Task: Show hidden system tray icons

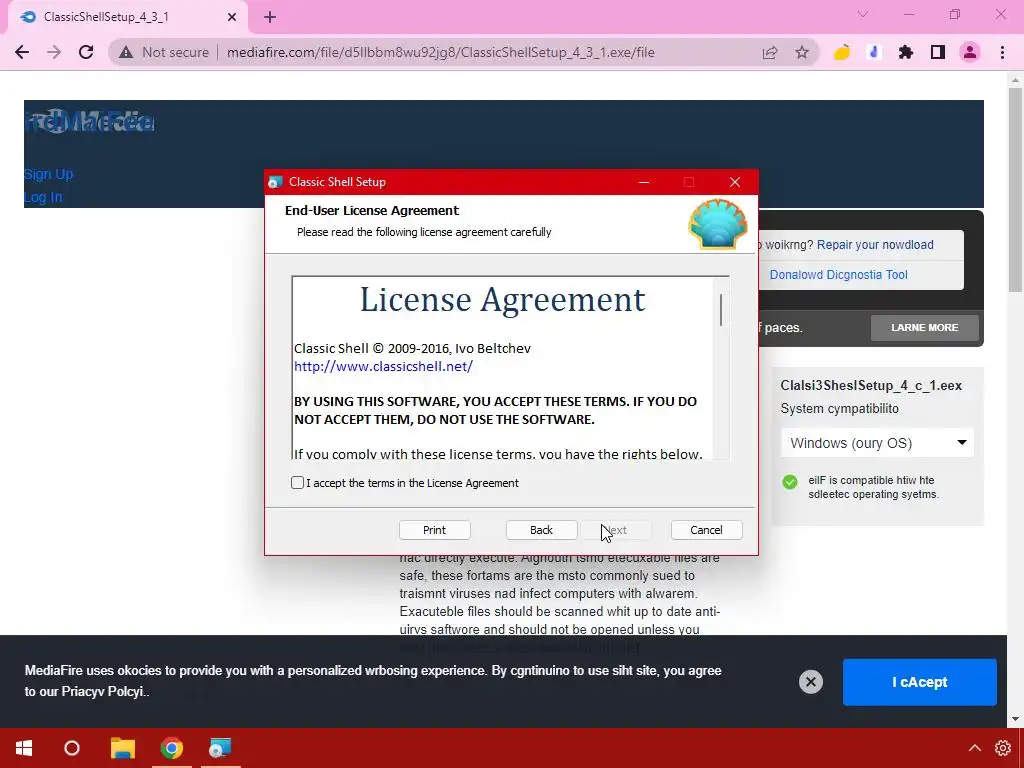Action: 974,748
